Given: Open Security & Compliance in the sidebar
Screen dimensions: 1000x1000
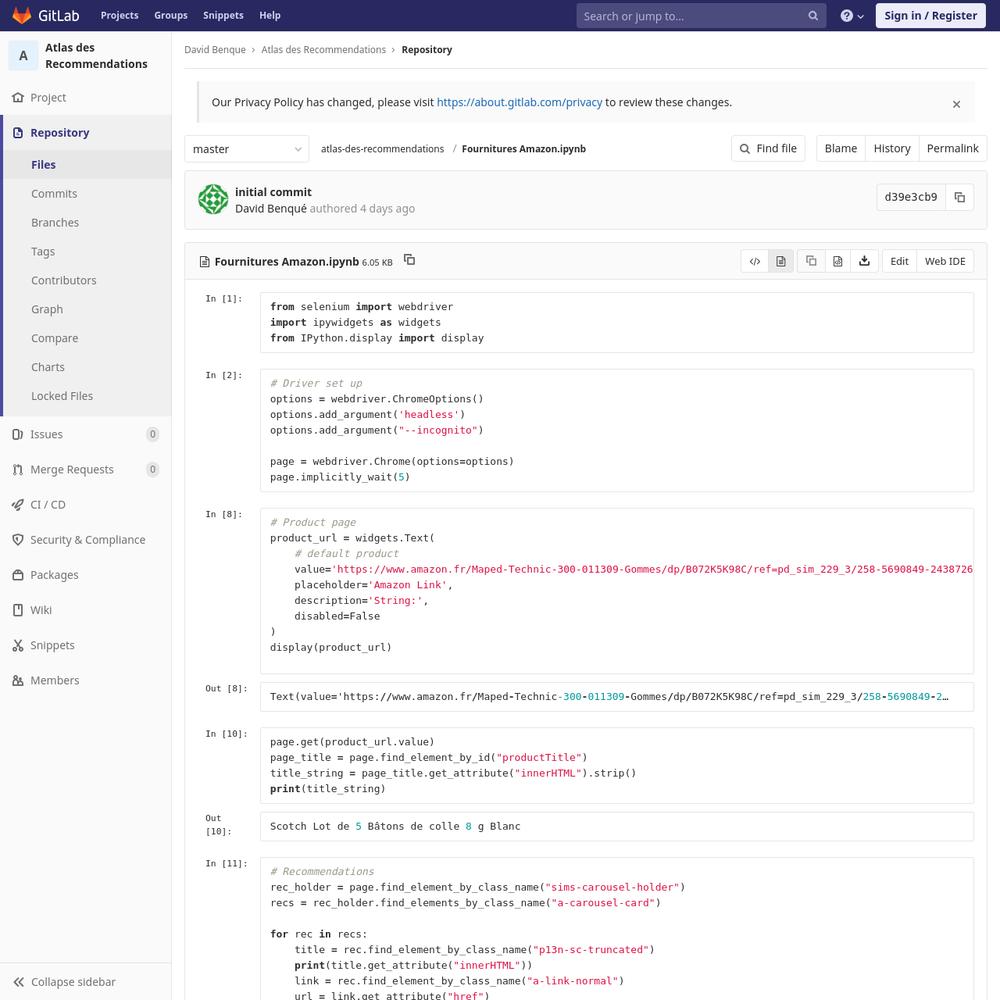Looking at the screenshot, I should pyautogui.click(x=85, y=540).
